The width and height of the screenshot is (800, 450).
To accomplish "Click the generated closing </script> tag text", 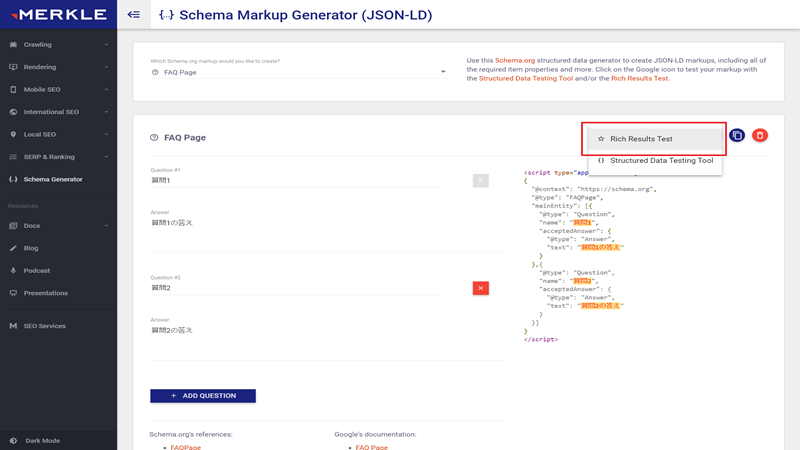I will click(x=541, y=339).
